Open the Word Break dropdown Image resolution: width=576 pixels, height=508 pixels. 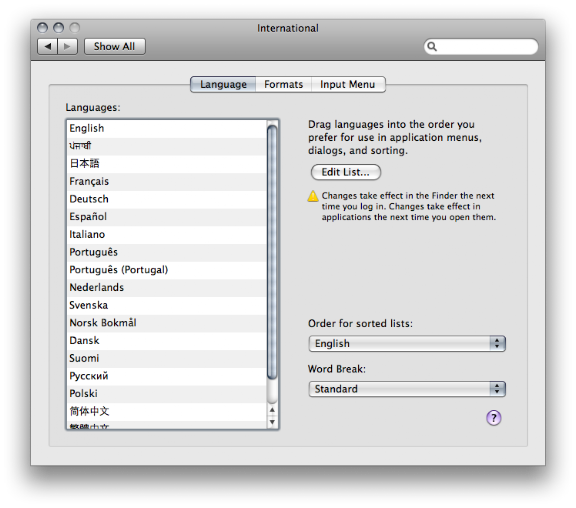pos(407,389)
